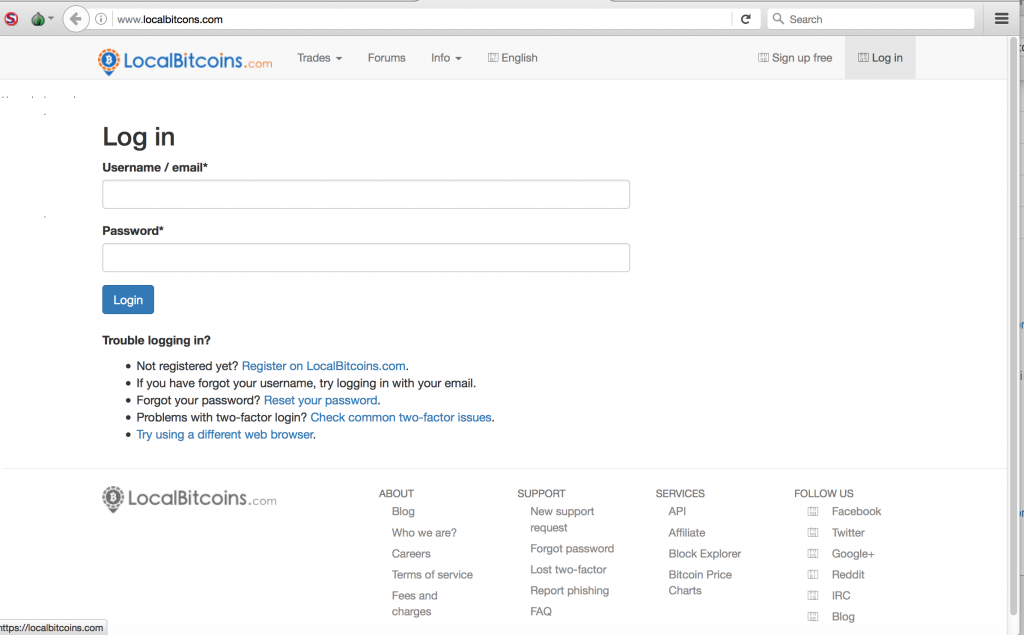Open the Affiliate services link

pos(686,532)
